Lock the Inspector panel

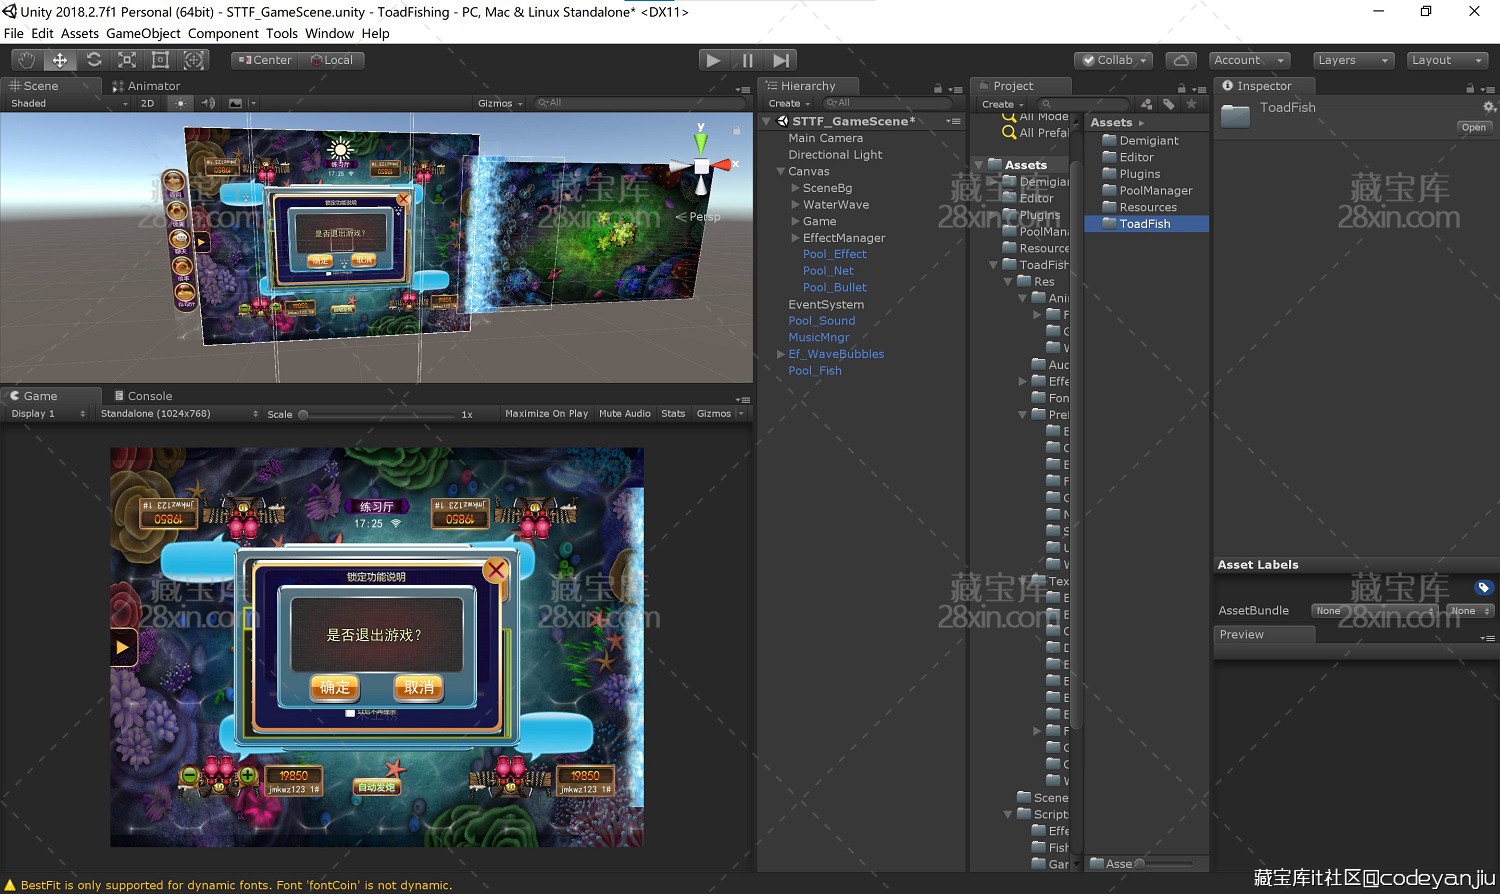1471,88
